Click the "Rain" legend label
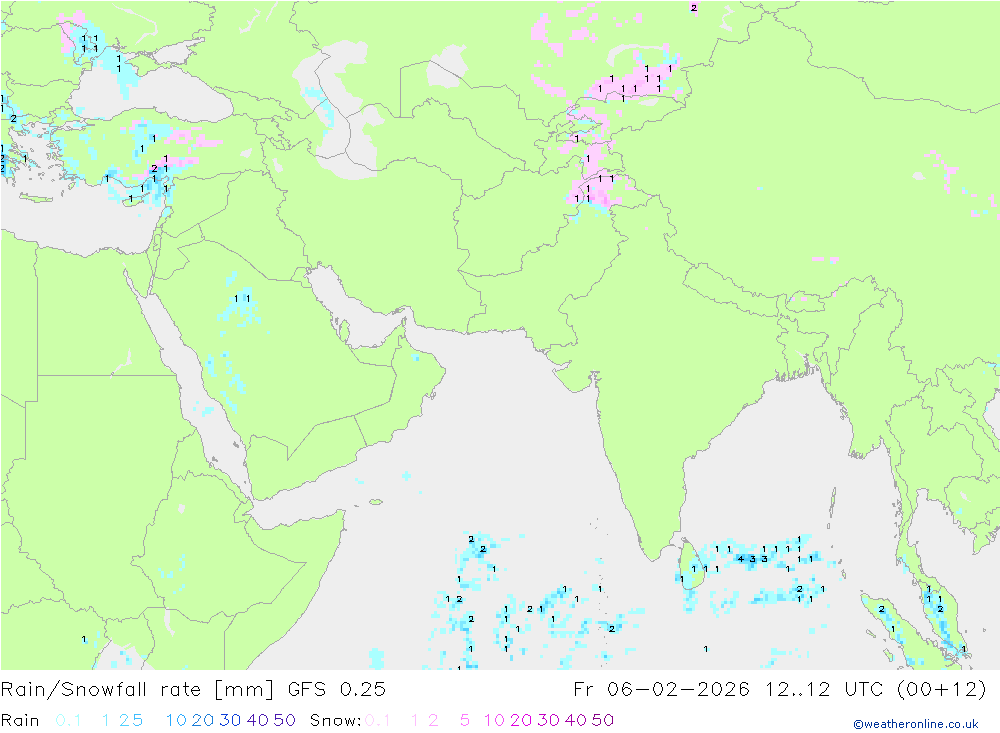This screenshot has height=733, width=1000. pos(20,720)
